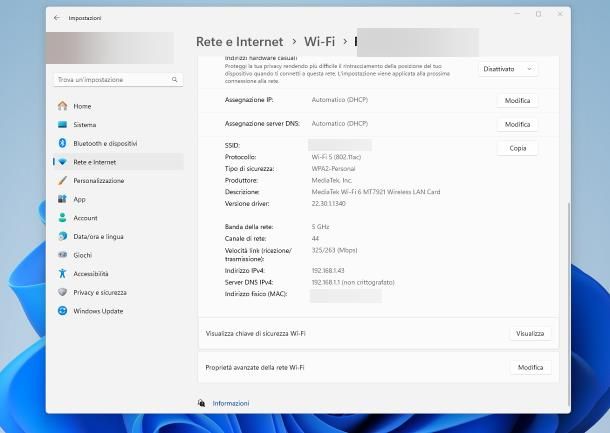Click the App icon in sidebar
The height and width of the screenshot is (433, 610).
pos(62,199)
